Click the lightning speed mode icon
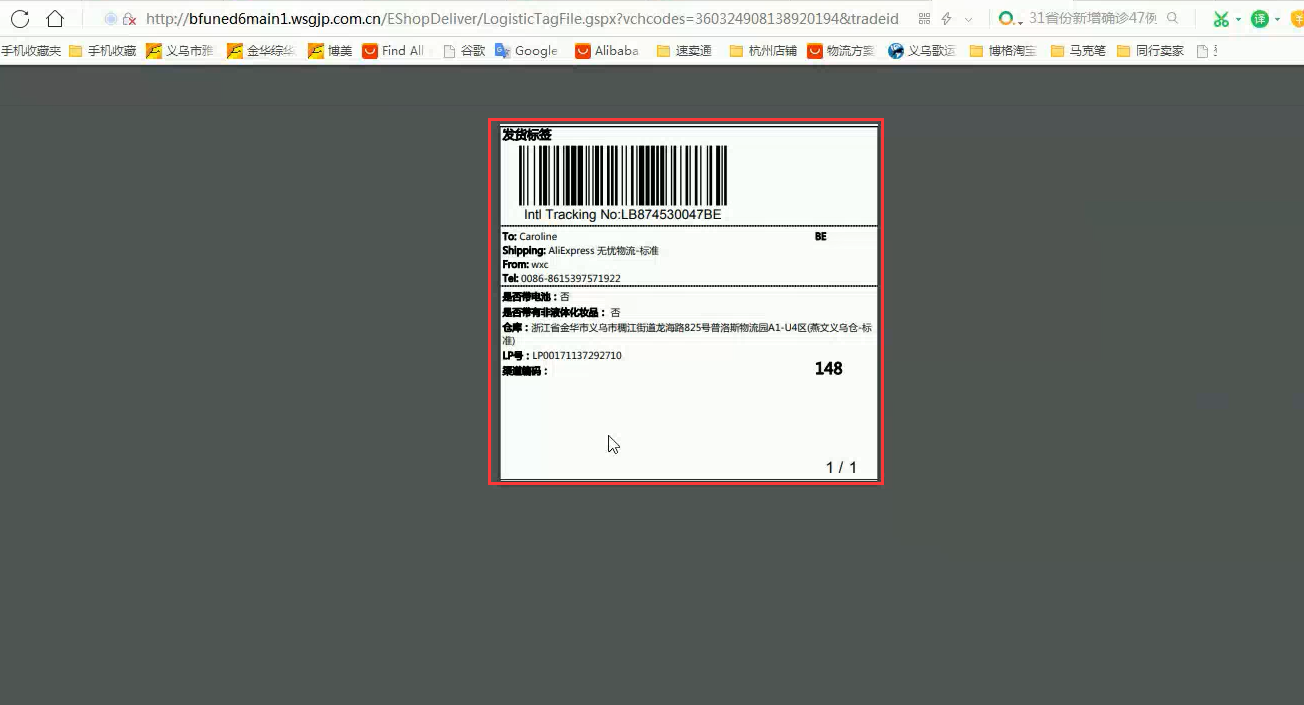 [x=946, y=19]
